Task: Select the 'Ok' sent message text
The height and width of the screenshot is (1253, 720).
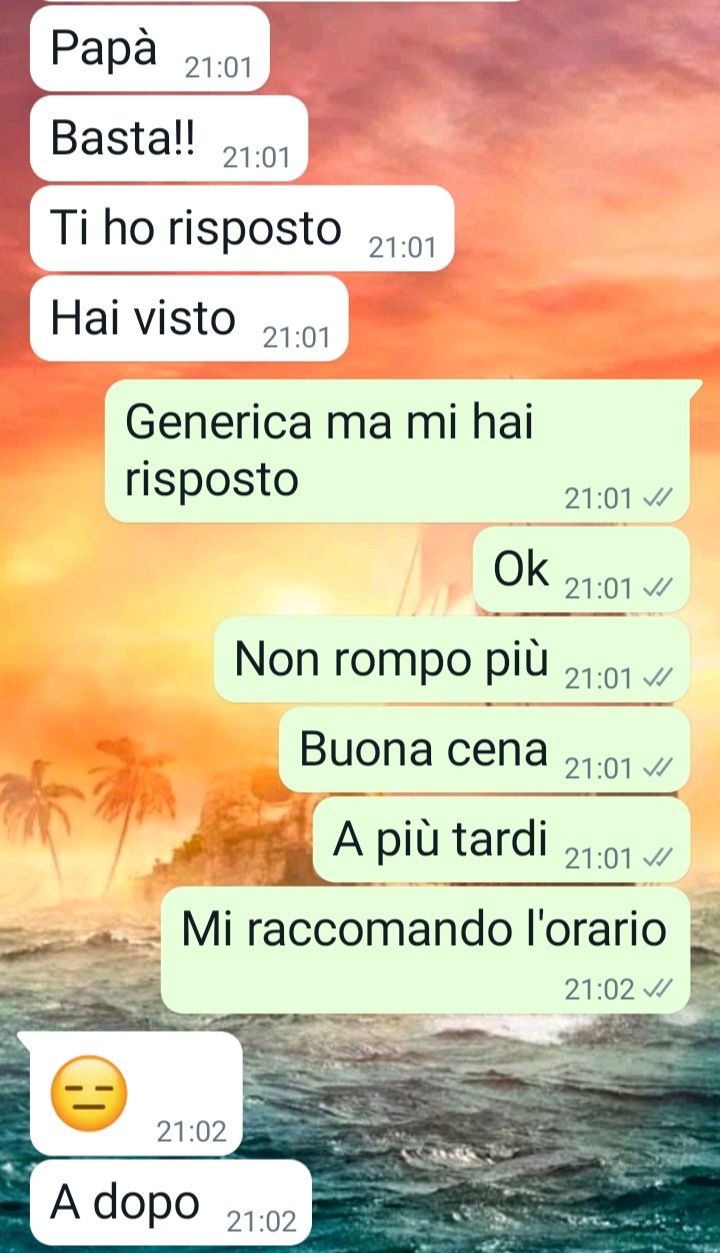Action: coord(521,570)
